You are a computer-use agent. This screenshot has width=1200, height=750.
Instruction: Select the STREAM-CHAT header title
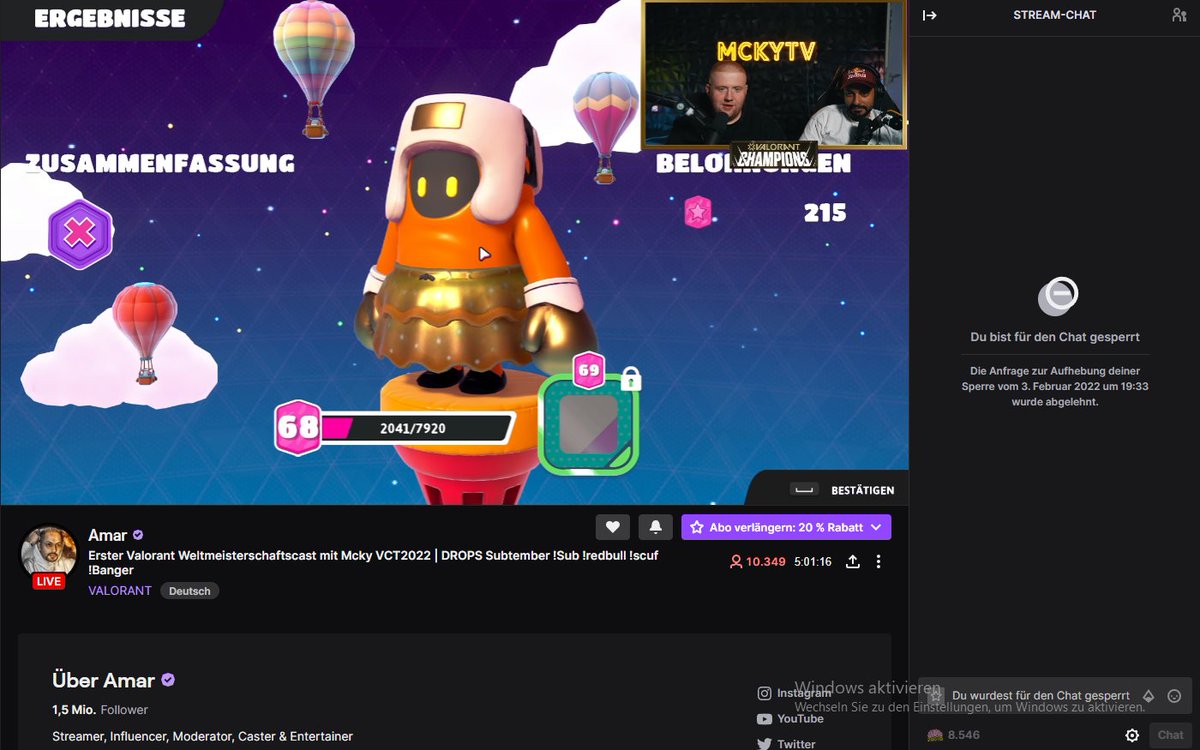tap(1054, 15)
